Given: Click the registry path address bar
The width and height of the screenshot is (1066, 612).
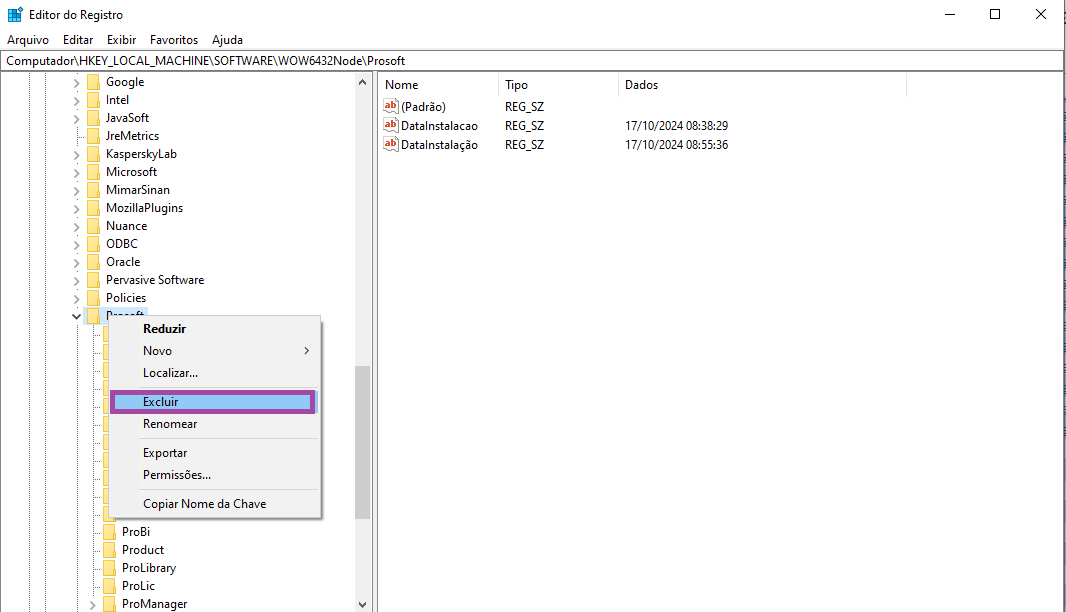Looking at the screenshot, I should coord(532,61).
